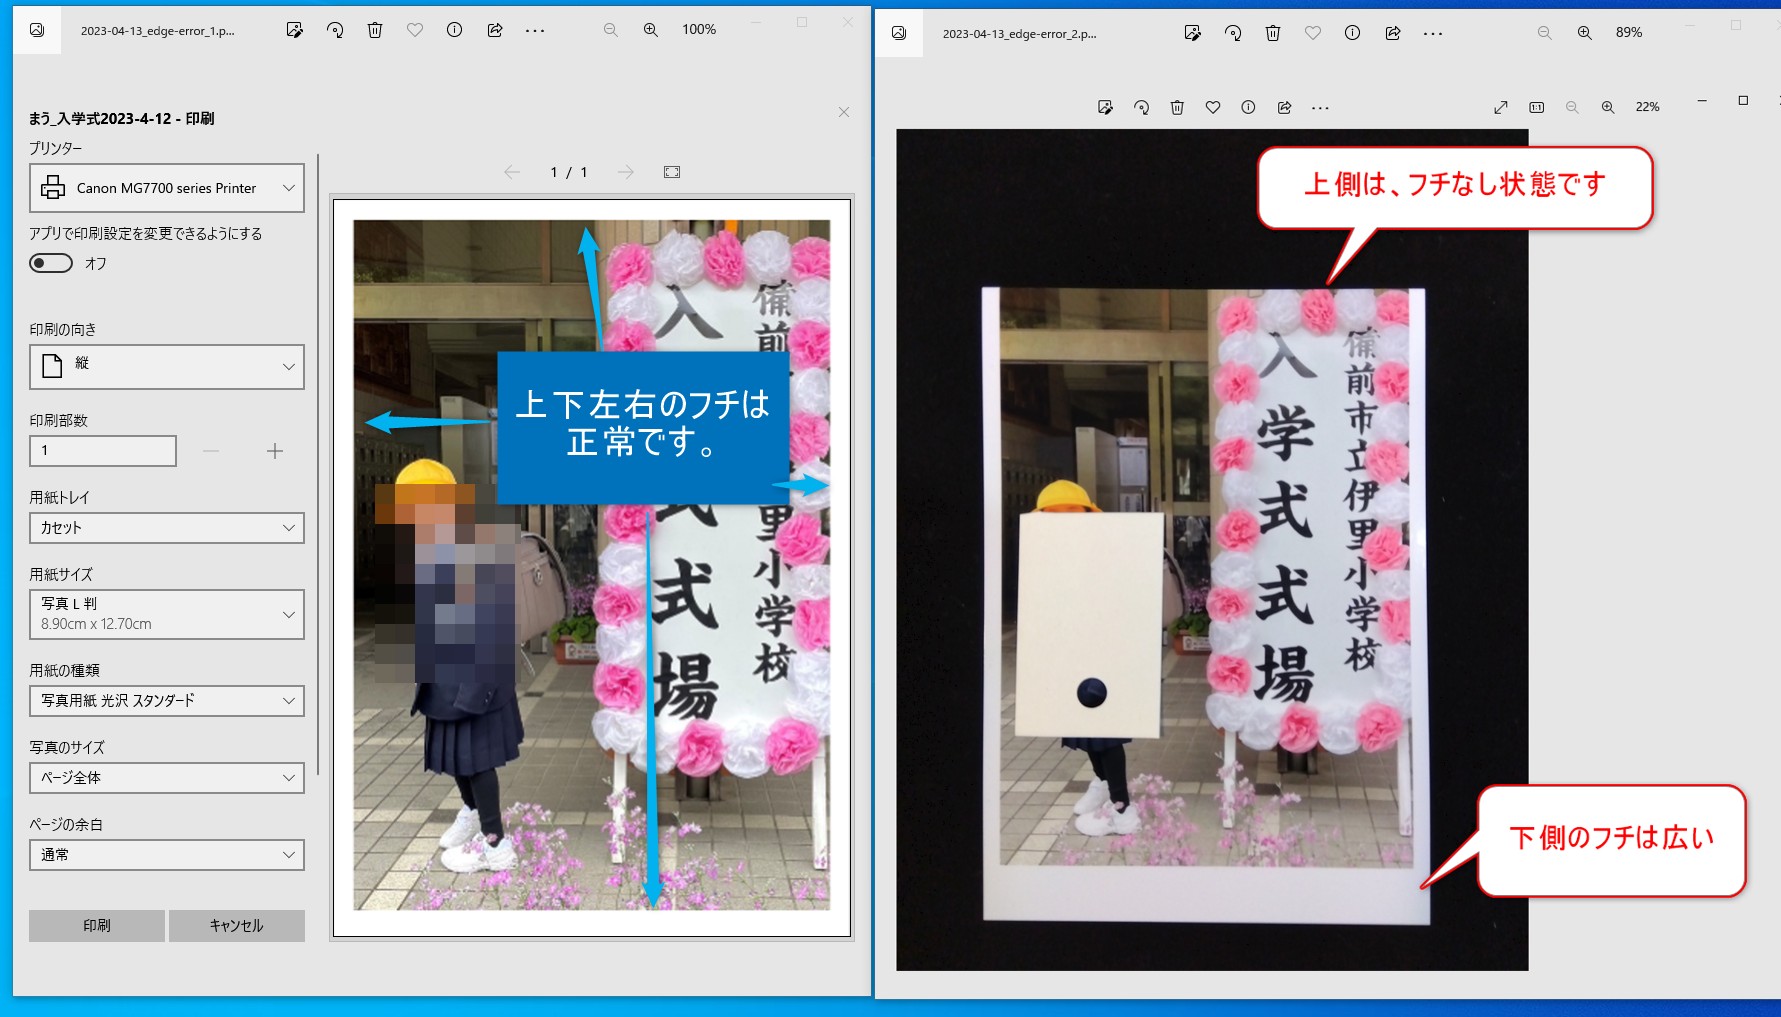1781x1017 pixels.
Task: Click edit image icon in right window title bar
Action: (x=1192, y=33)
